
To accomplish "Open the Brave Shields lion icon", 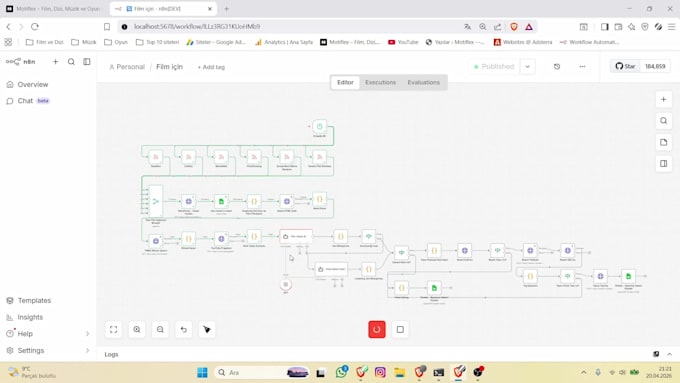I will click(514, 26).
